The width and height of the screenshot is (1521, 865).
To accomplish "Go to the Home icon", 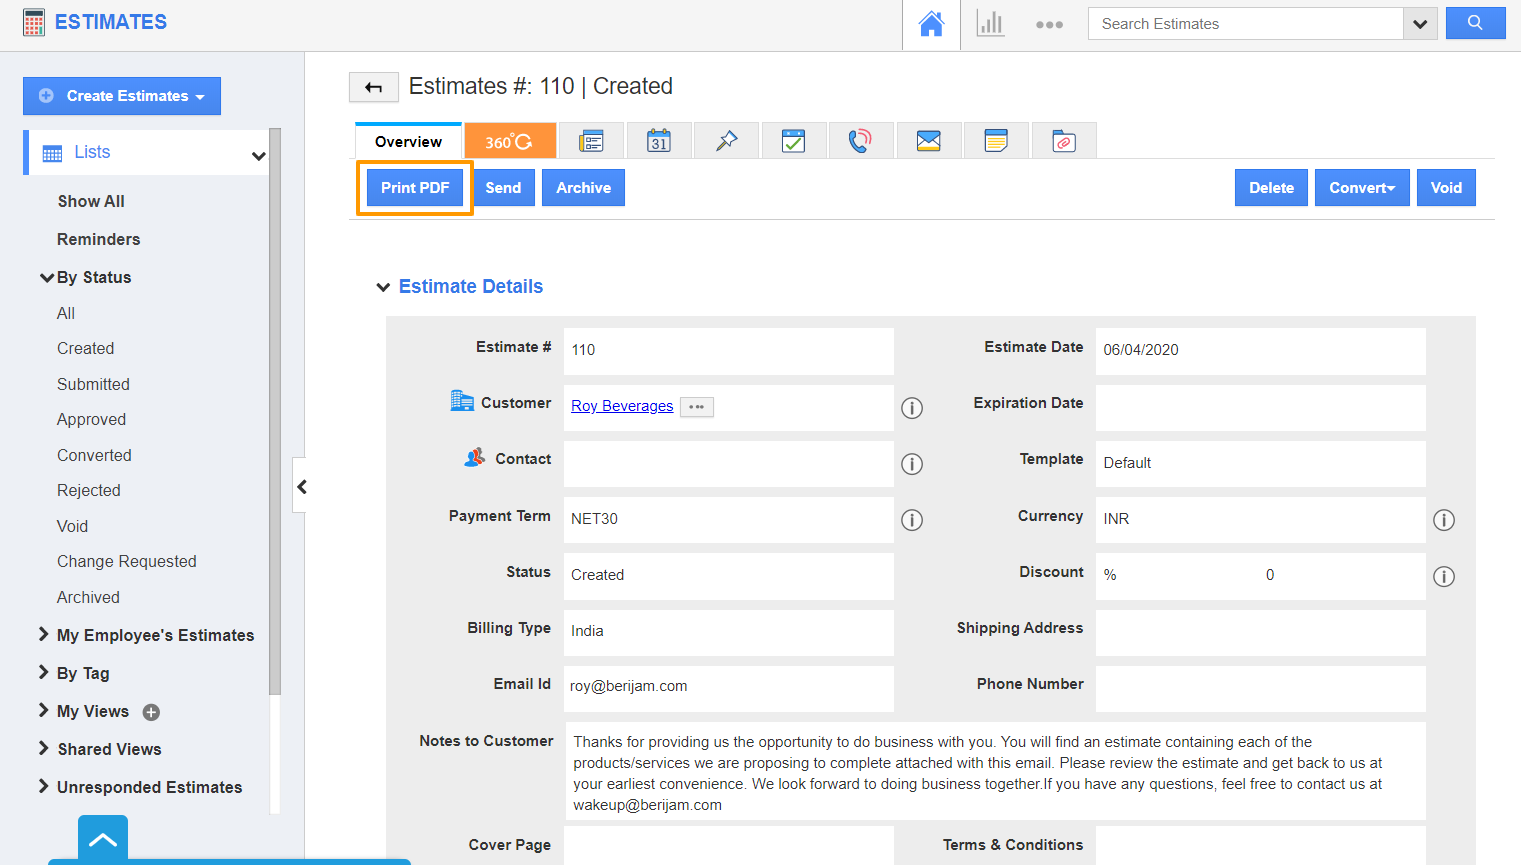I will [931, 24].
